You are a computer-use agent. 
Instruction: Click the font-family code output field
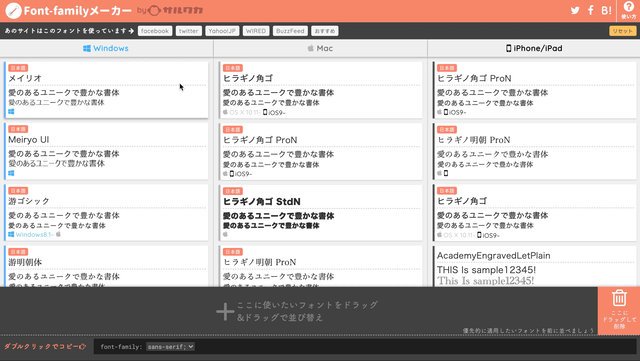click(x=365, y=347)
